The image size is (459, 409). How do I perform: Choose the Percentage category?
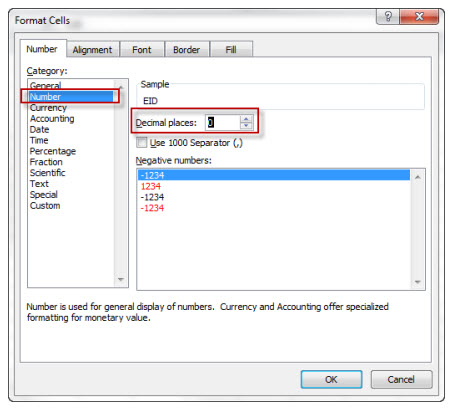click(53, 151)
